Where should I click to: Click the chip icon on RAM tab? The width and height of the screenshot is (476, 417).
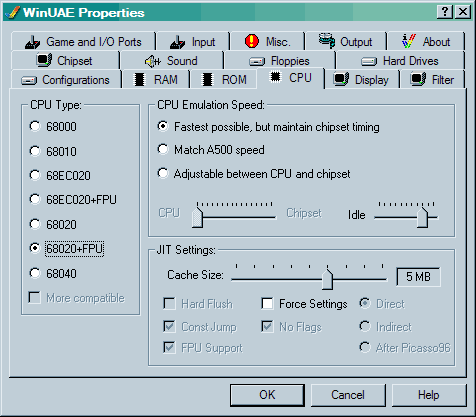pos(139,80)
